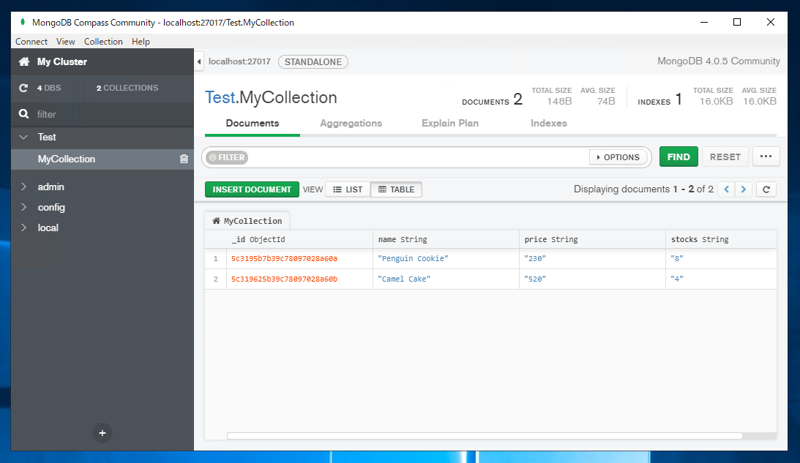The height and width of the screenshot is (463, 800).
Task: Switch to LIST view
Action: [x=348, y=189]
